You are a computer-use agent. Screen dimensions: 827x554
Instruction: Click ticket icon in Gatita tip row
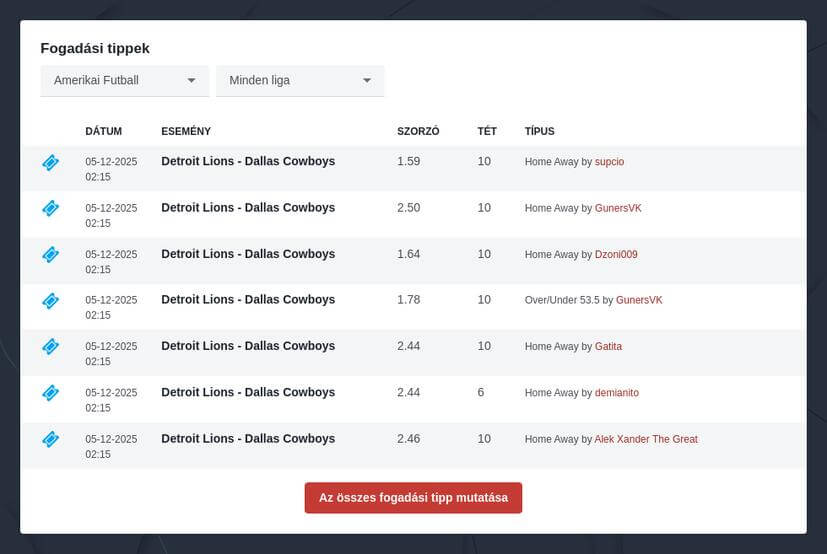(x=51, y=347)
